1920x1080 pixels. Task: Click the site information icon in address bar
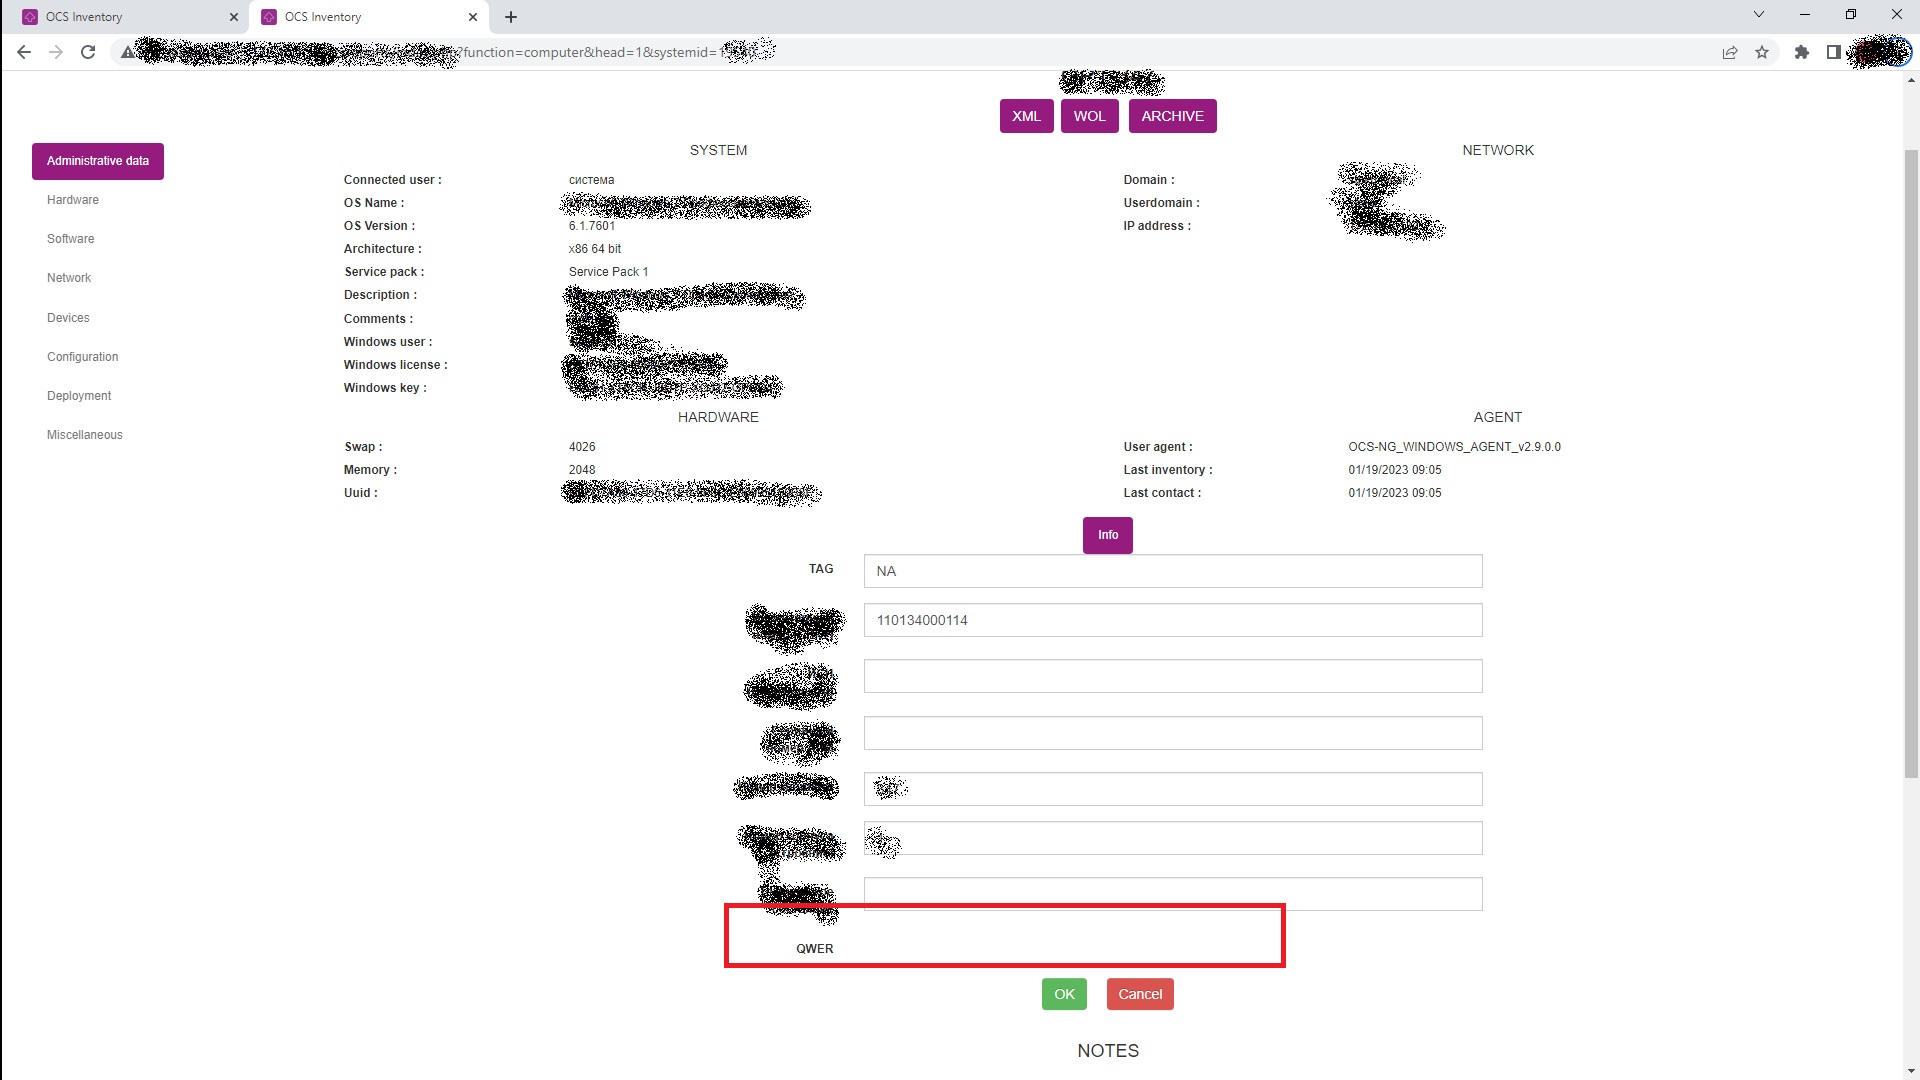pyautogui.click(x=128, y=52)
